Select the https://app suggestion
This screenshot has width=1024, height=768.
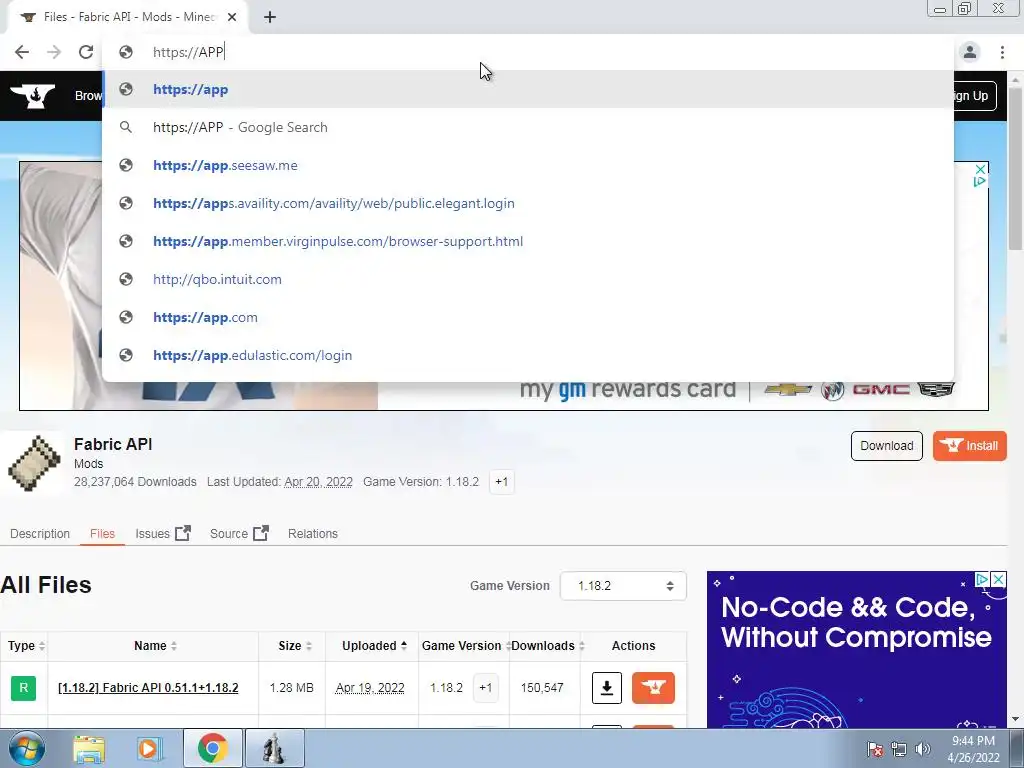pos(528,89)
